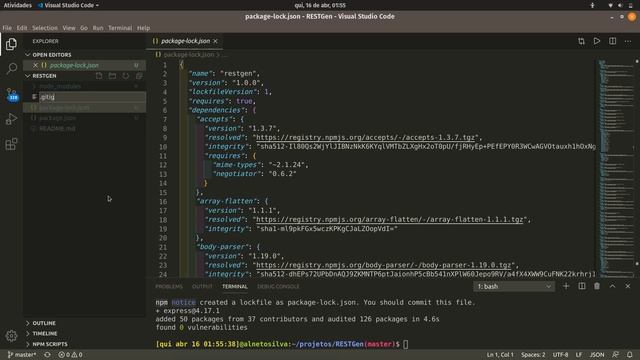The width and height of the screenshot is (640, 360).
Task: Change encoding via UTF-8 status item
Action: [560, 355]
